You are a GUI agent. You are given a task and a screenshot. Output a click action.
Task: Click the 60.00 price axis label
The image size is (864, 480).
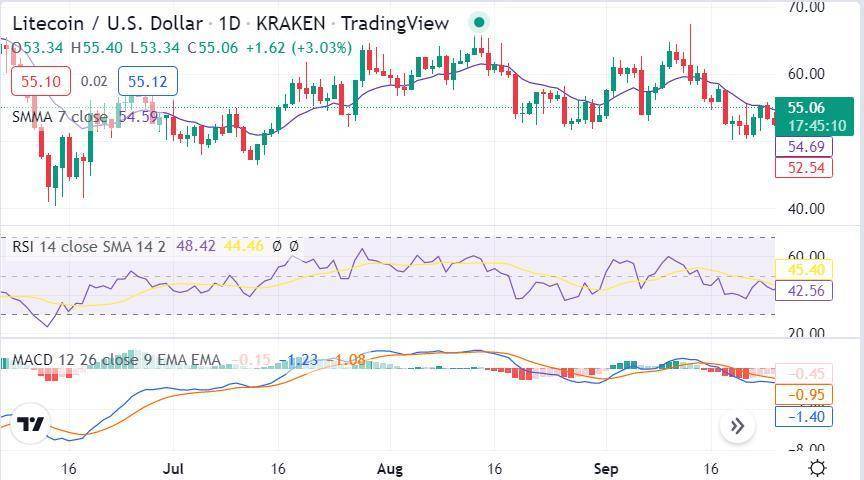click(806, 73)
